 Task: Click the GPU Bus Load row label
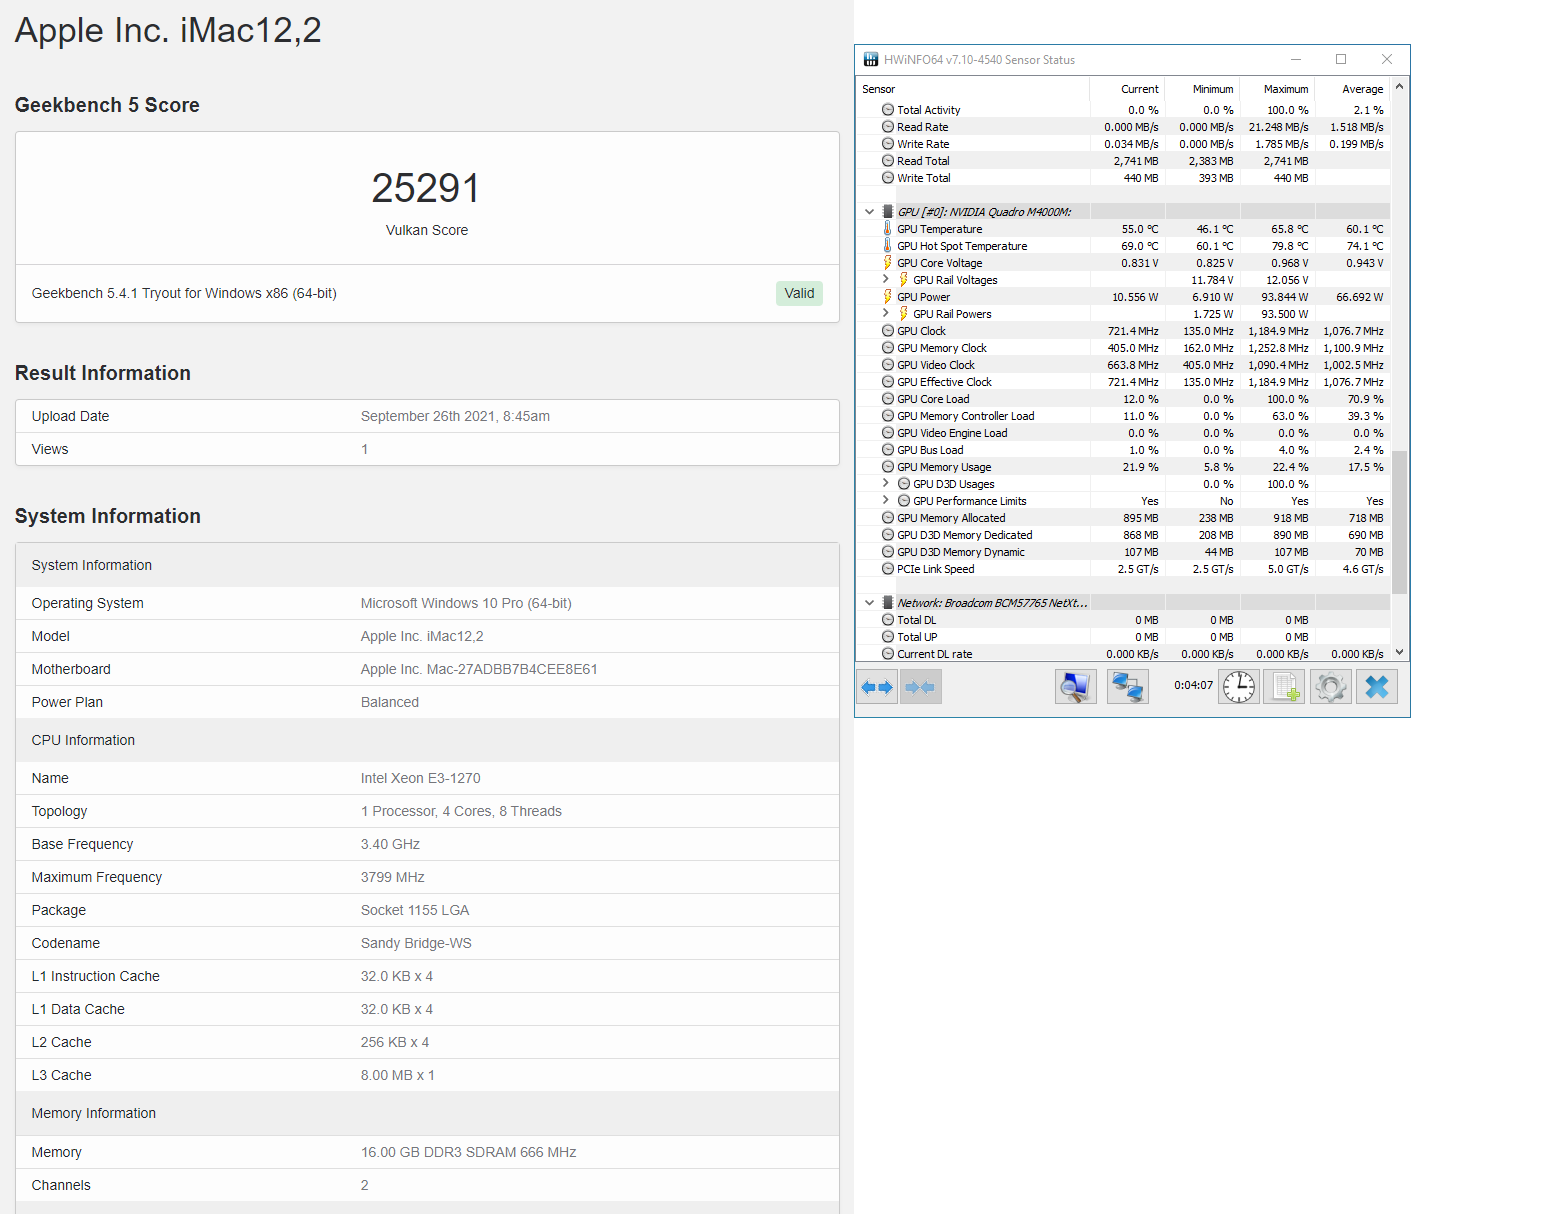point(930,450)
